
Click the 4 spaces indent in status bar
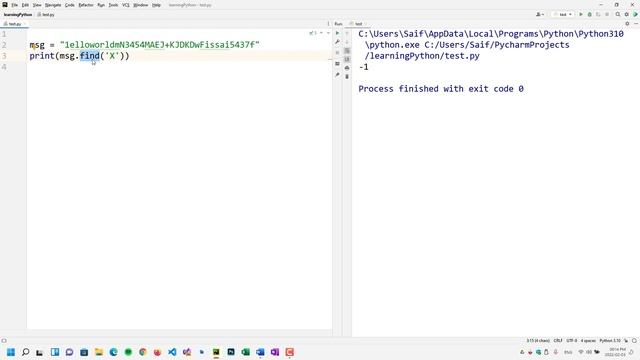pos(588,340)
